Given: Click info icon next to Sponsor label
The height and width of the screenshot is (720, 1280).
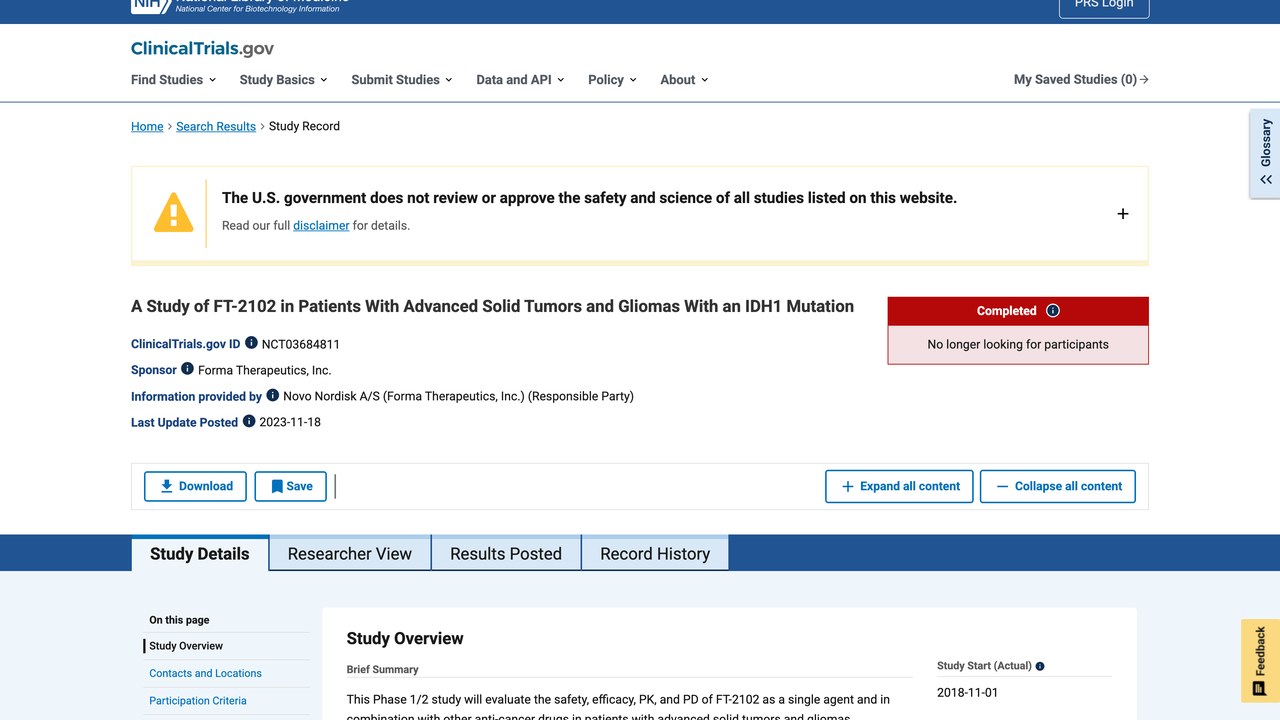Looking at the screenshot, I should pos(187,369).
